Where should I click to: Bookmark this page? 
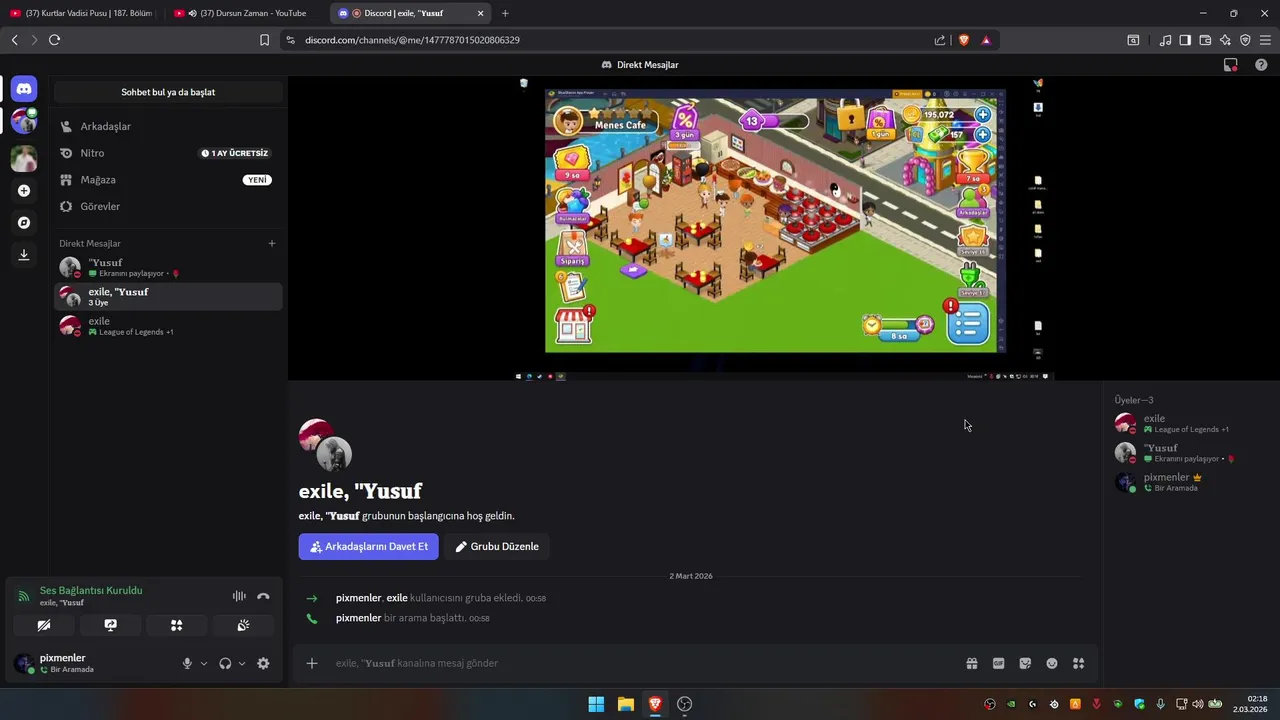[264, 40]
